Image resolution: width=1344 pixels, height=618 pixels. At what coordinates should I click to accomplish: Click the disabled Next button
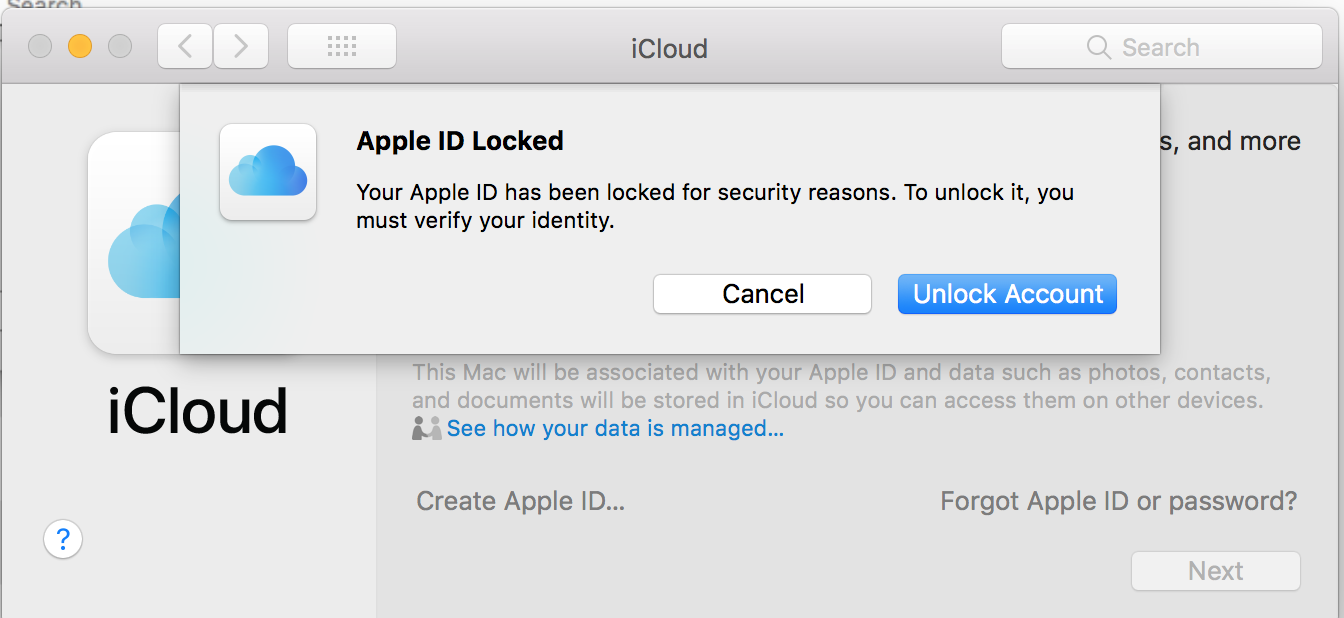tap(1215, 571)
